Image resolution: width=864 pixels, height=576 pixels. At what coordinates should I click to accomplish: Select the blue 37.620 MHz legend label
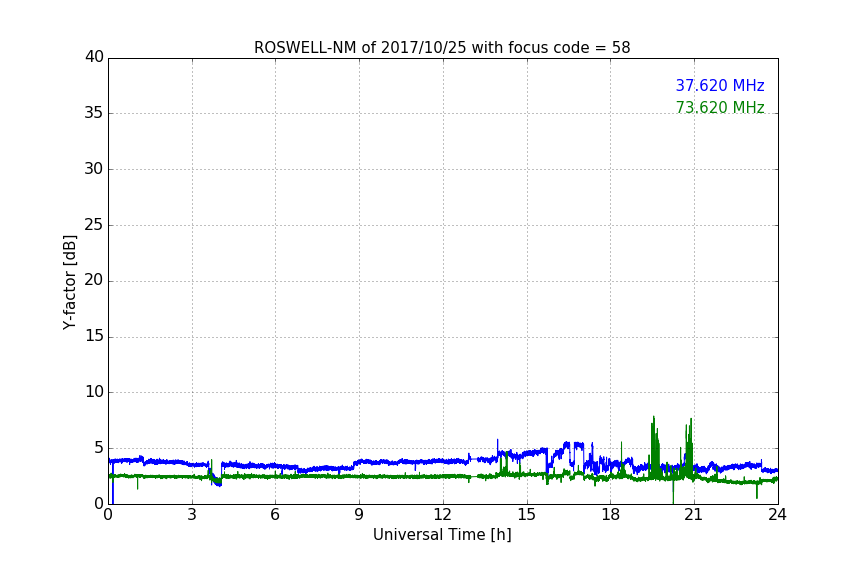pos(720,86)
